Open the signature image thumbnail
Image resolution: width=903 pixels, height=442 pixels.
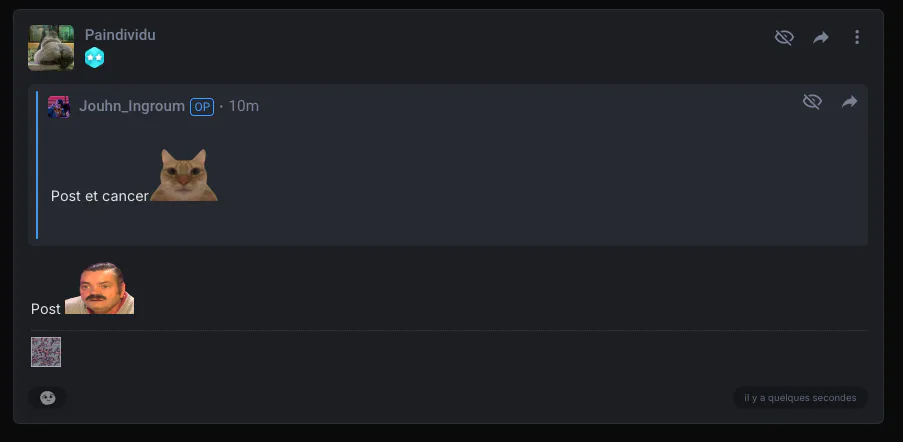[x=46, y=352]
